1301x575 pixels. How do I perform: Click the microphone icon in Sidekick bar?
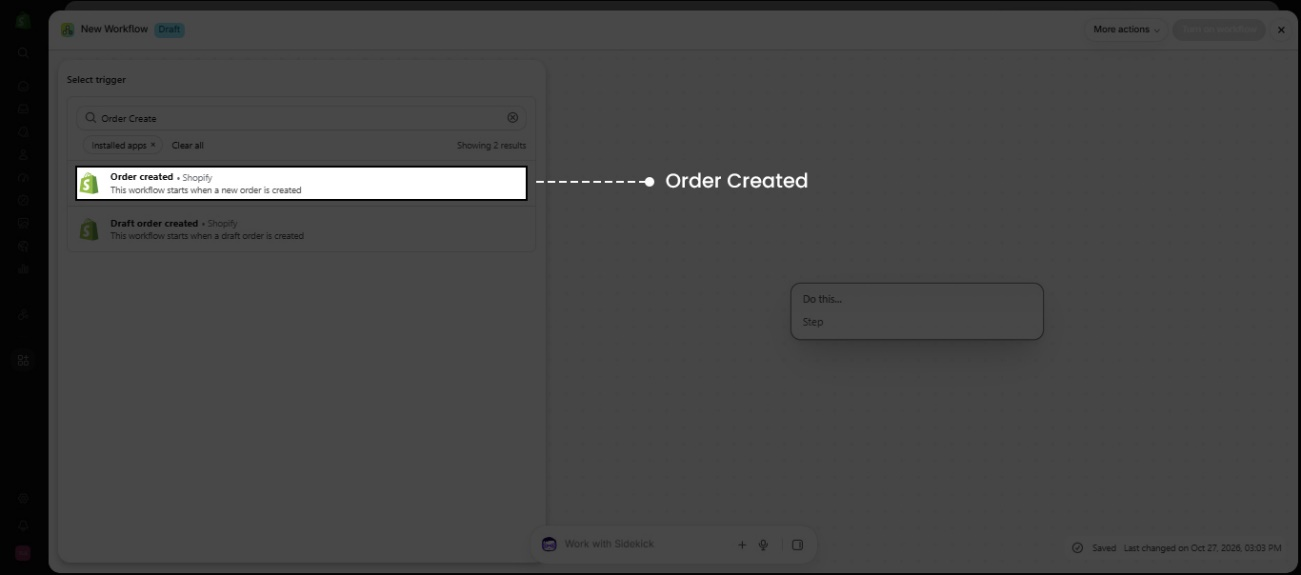(763, 545)
